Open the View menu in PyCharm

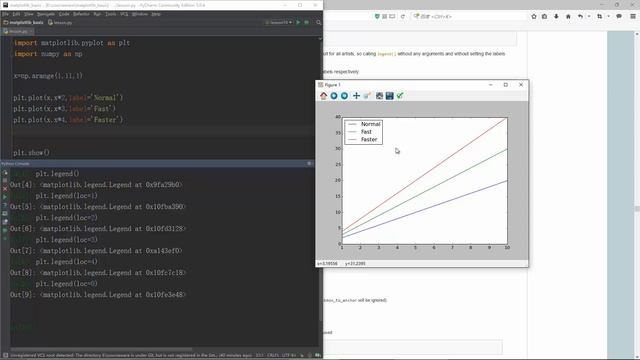(29, 14)
